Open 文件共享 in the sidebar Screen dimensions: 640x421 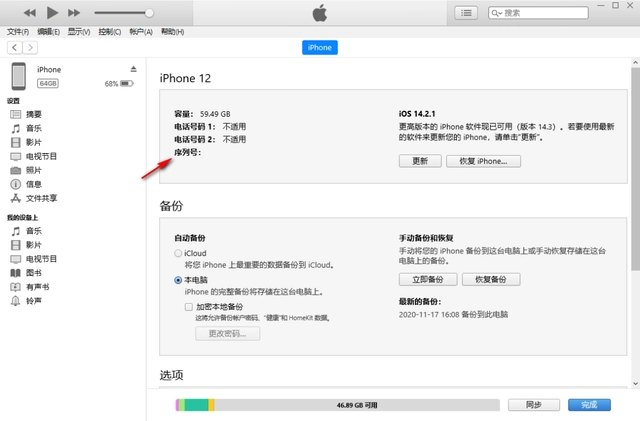(40, 199)
